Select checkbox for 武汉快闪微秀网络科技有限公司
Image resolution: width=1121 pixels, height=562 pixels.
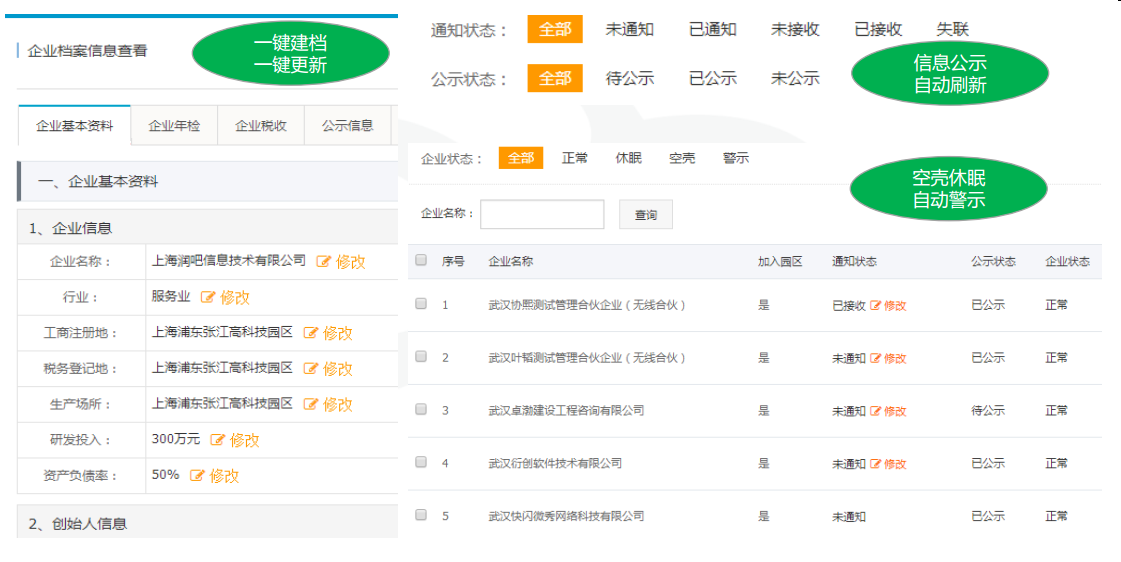pos(421,515)
